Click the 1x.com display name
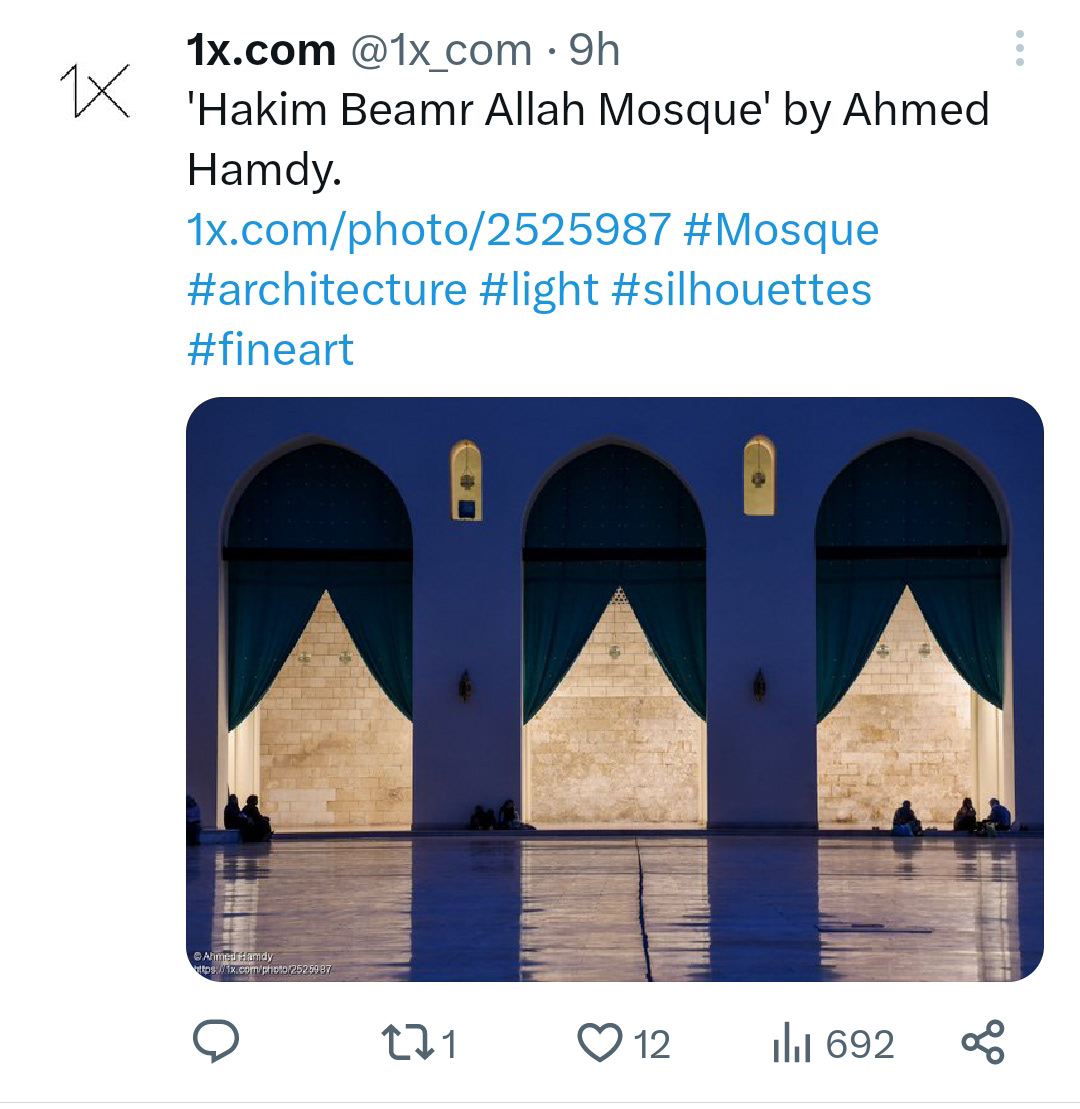 261,50
